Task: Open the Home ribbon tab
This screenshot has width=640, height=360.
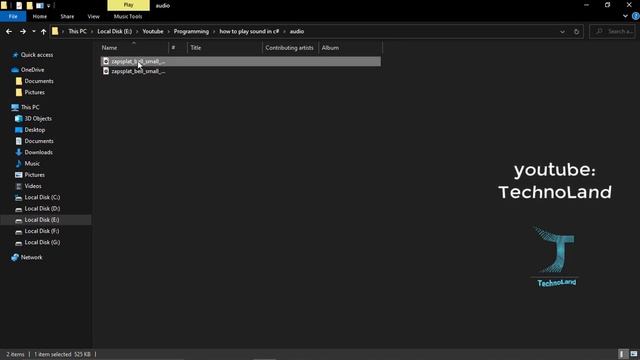Action: [x=40, y=16]
